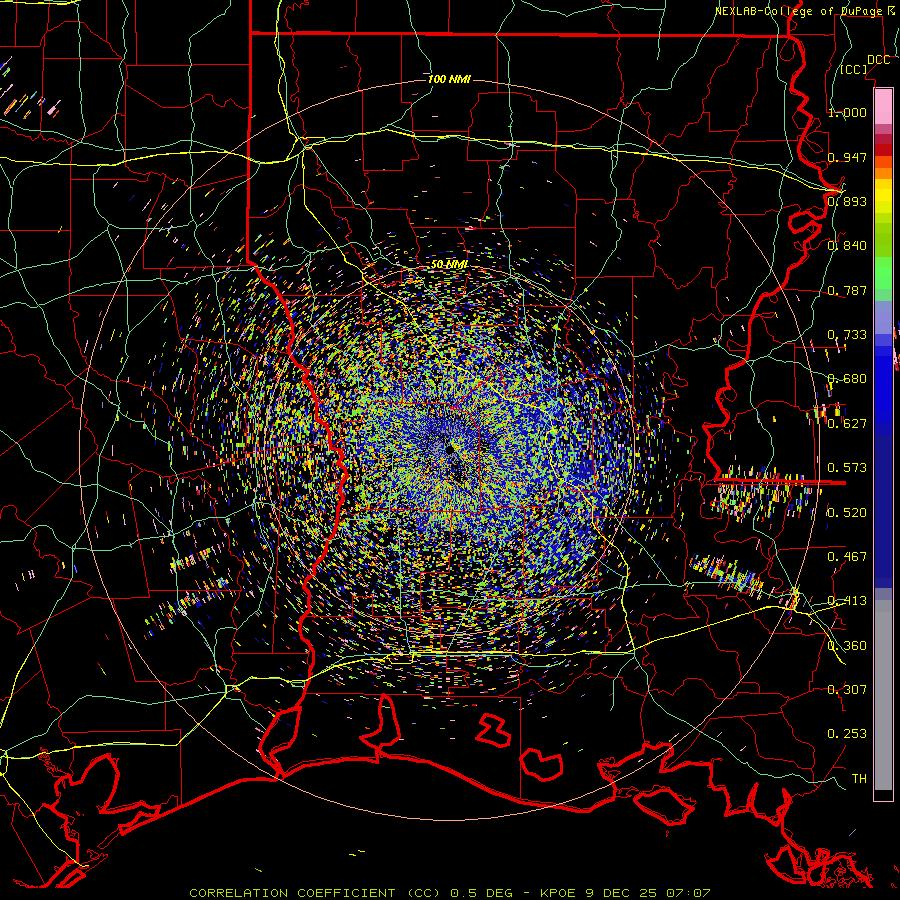This screenshot has width=900, height=900.
Task: Select the 0.307 legend value
Action: click(x=847, y=690)
